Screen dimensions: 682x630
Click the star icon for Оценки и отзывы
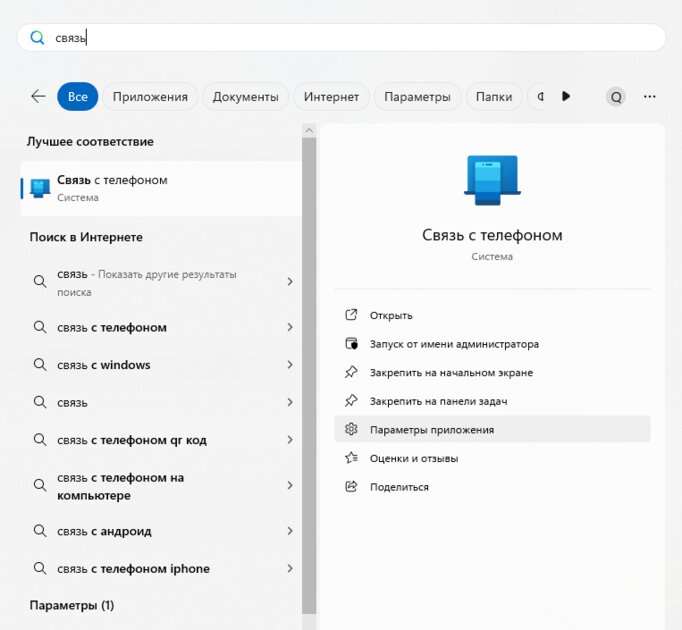[x=351, y=458]
